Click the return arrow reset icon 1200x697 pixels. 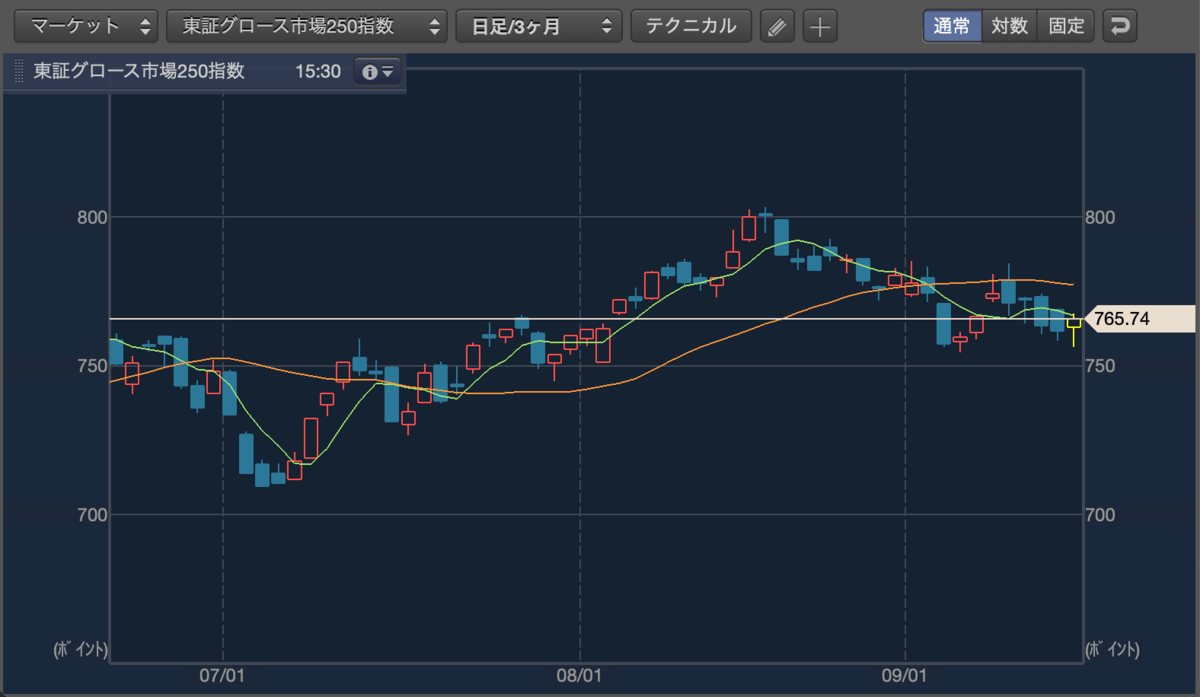pos(1121,26)
